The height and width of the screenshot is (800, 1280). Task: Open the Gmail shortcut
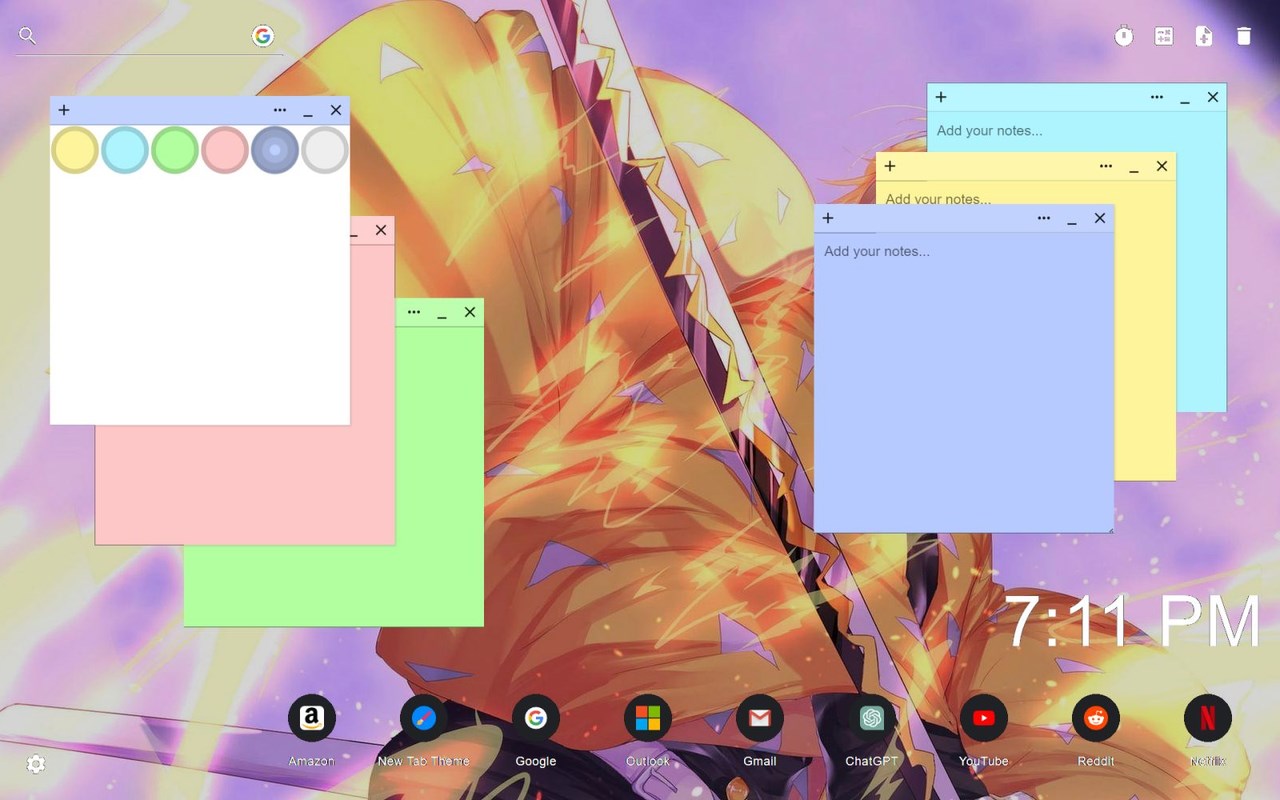tap(760, 718)
